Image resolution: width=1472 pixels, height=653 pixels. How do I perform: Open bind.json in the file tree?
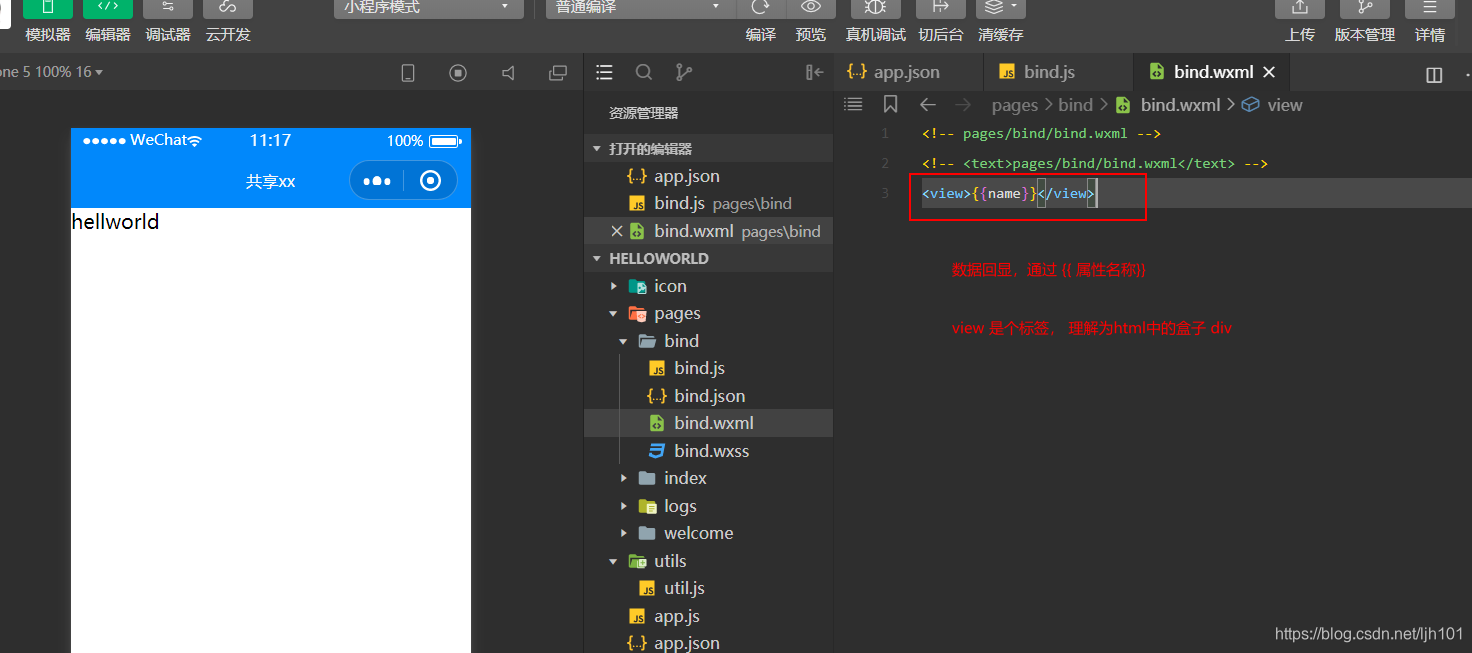[x=708, y=396]
